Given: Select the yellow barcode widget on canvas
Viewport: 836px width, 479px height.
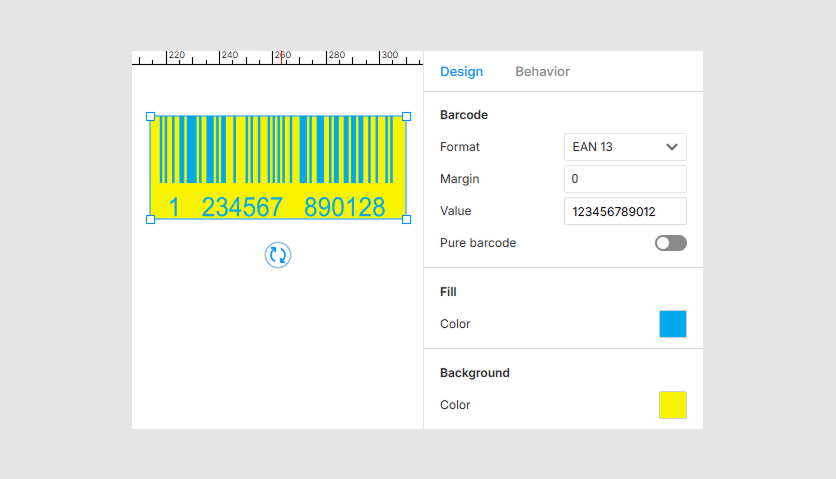Looking at the screenshot, I should coord(278,168).
